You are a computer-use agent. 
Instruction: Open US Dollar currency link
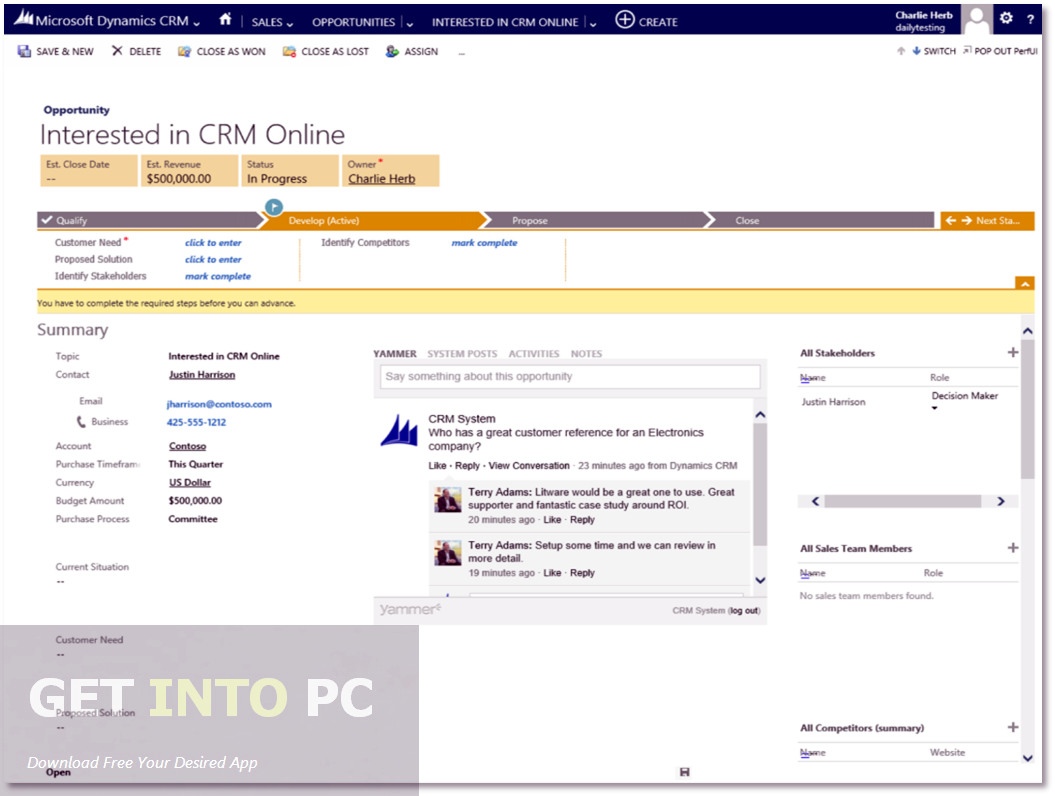190,482
